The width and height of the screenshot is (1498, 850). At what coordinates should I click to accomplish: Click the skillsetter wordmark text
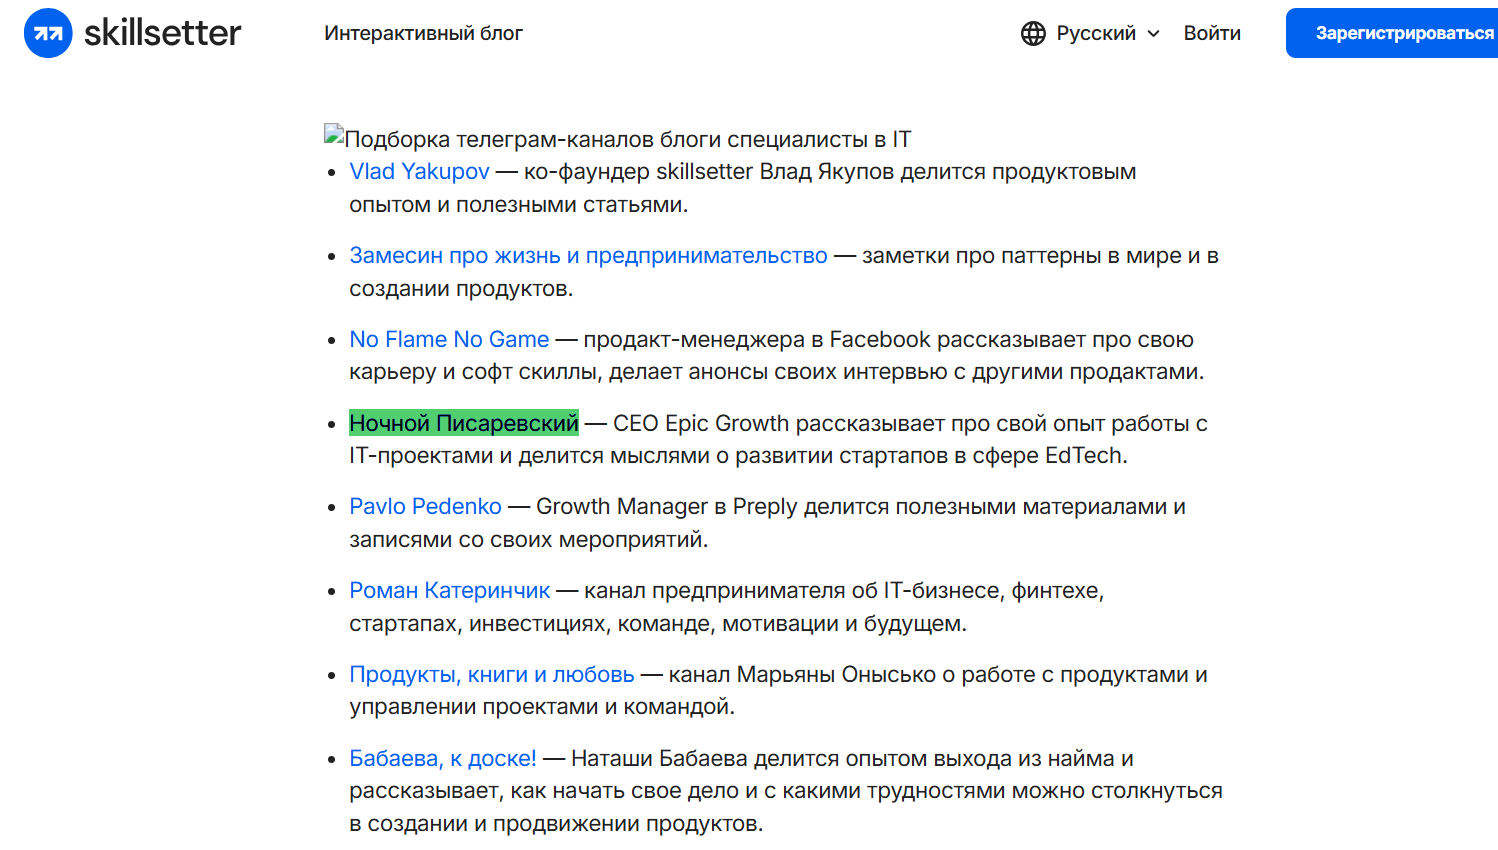click(x=162, y=33)
